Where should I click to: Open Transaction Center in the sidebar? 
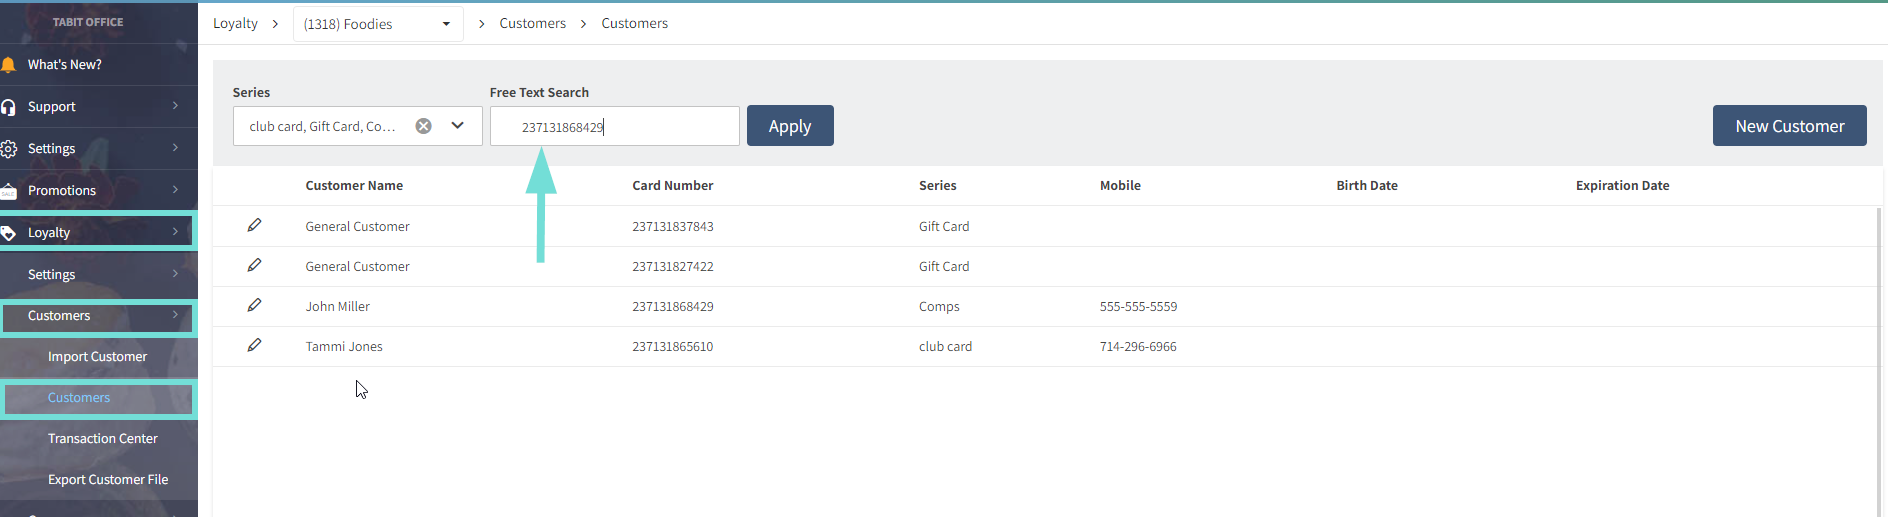coord(103,438)
